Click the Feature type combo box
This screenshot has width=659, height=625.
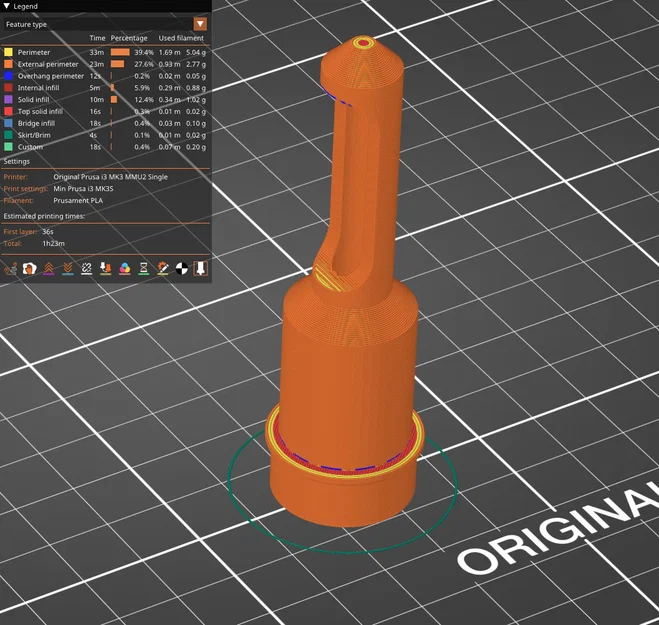tap(105, 24)
